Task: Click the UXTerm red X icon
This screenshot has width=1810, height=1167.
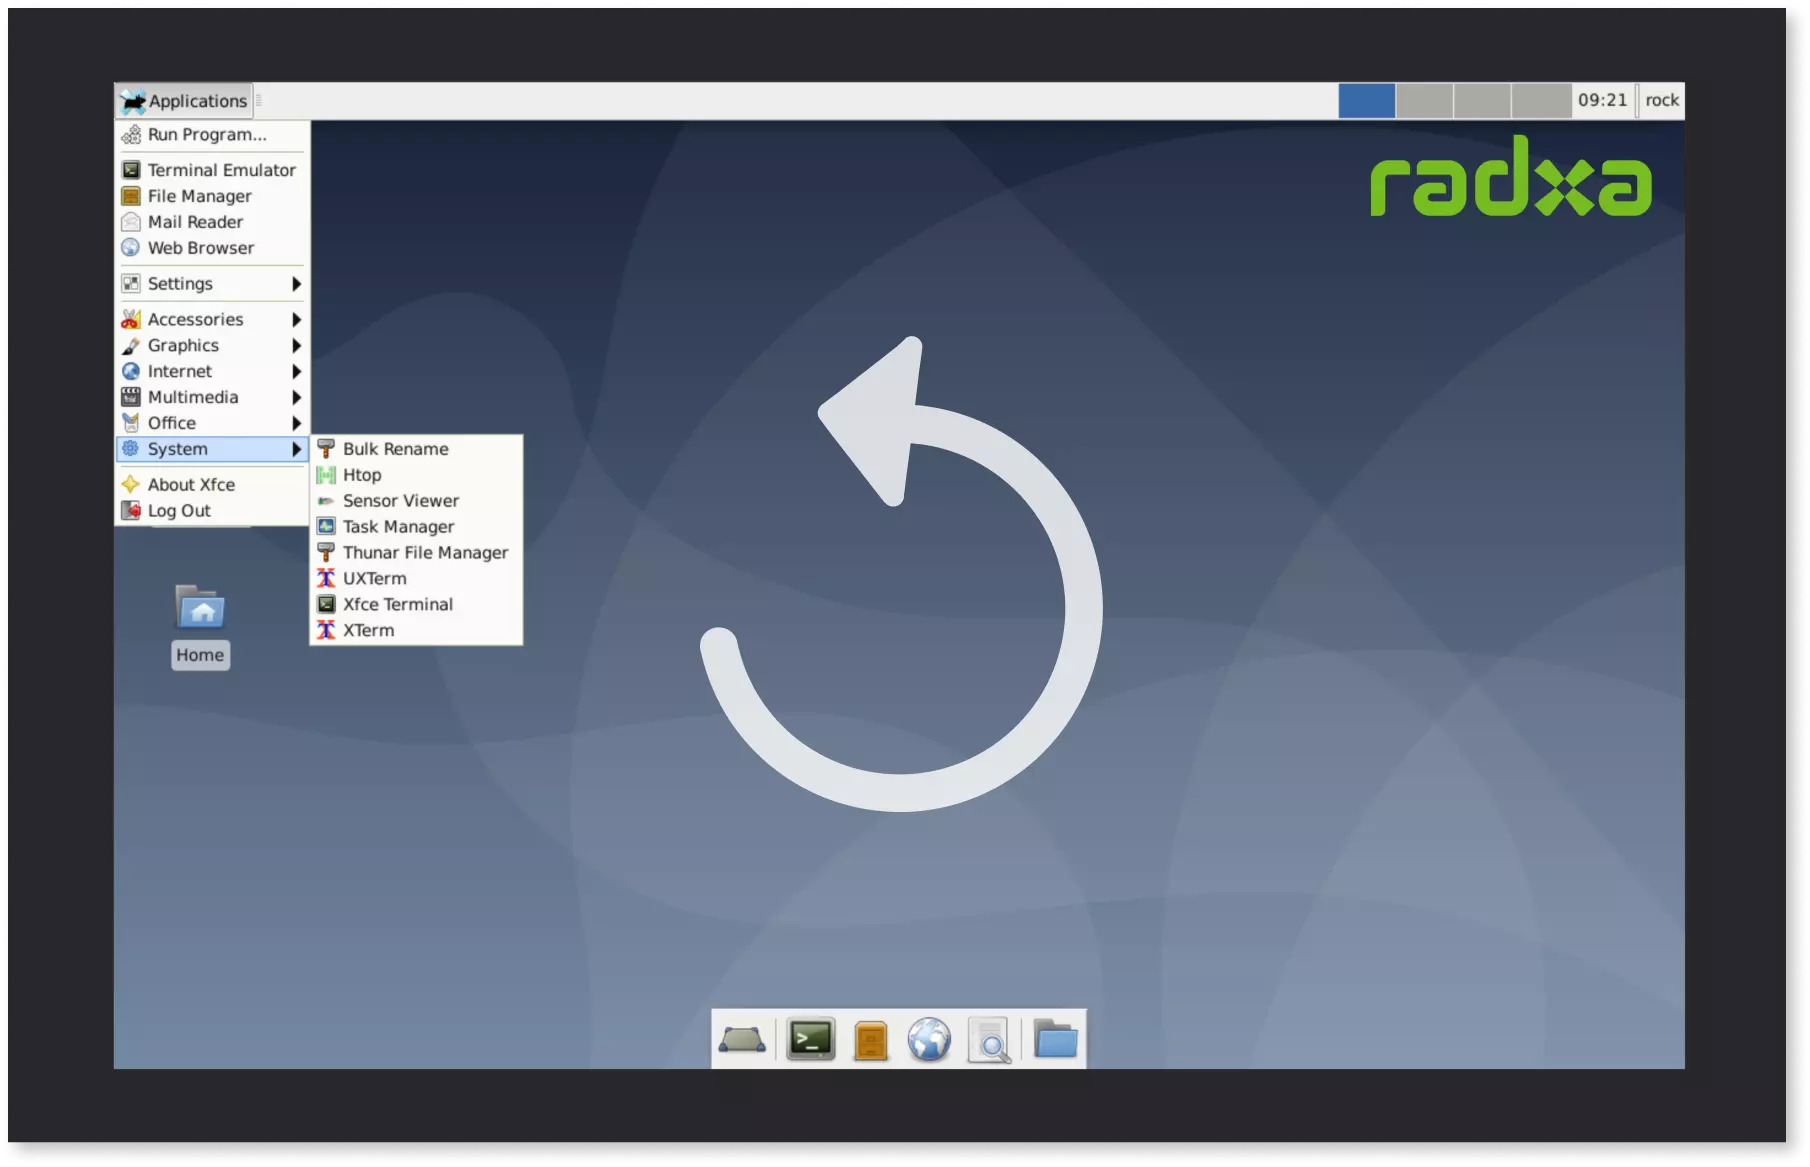Action: 326,580
